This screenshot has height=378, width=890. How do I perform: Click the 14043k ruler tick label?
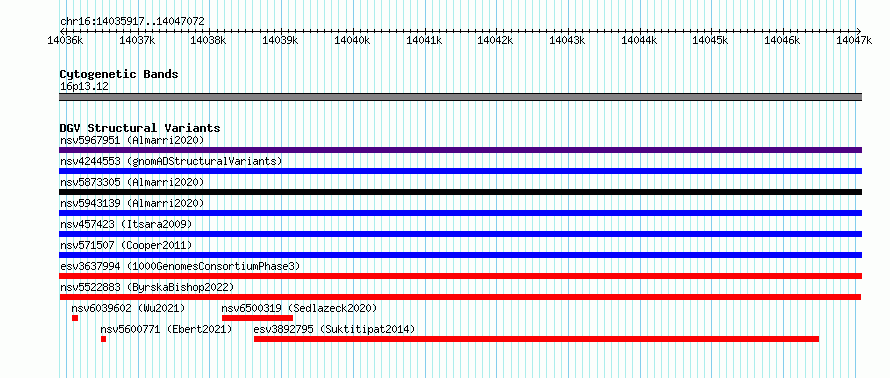click(568, 40)
